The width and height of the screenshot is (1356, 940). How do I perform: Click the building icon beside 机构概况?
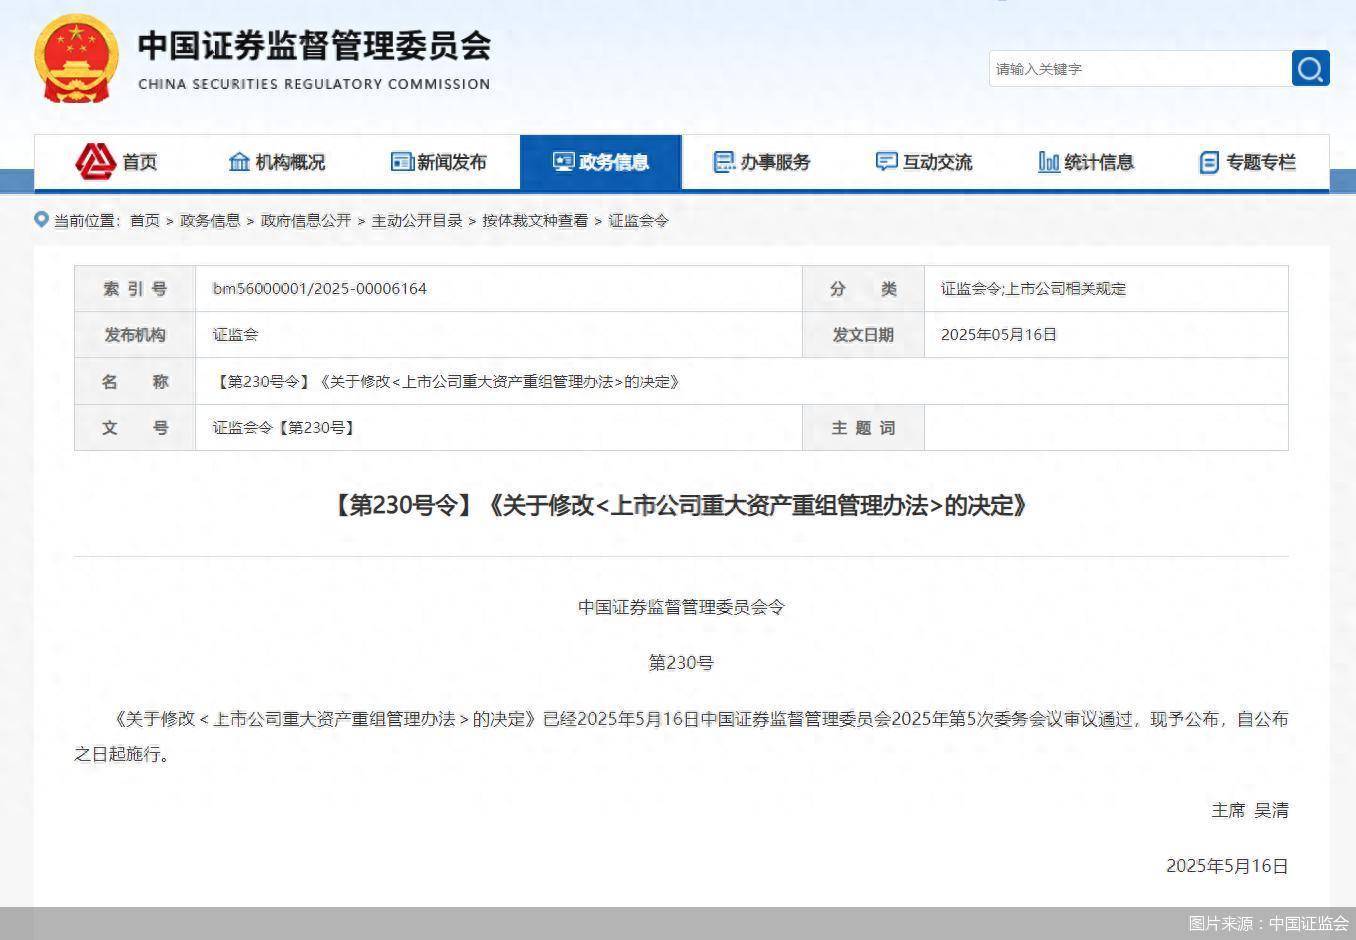point(239,162)
